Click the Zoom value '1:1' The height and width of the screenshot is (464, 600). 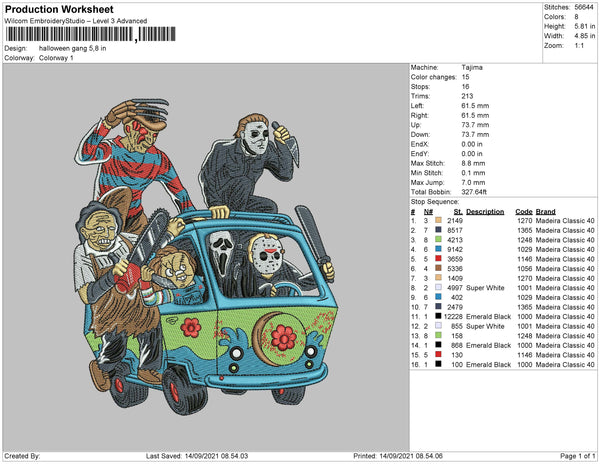point(579,46)
